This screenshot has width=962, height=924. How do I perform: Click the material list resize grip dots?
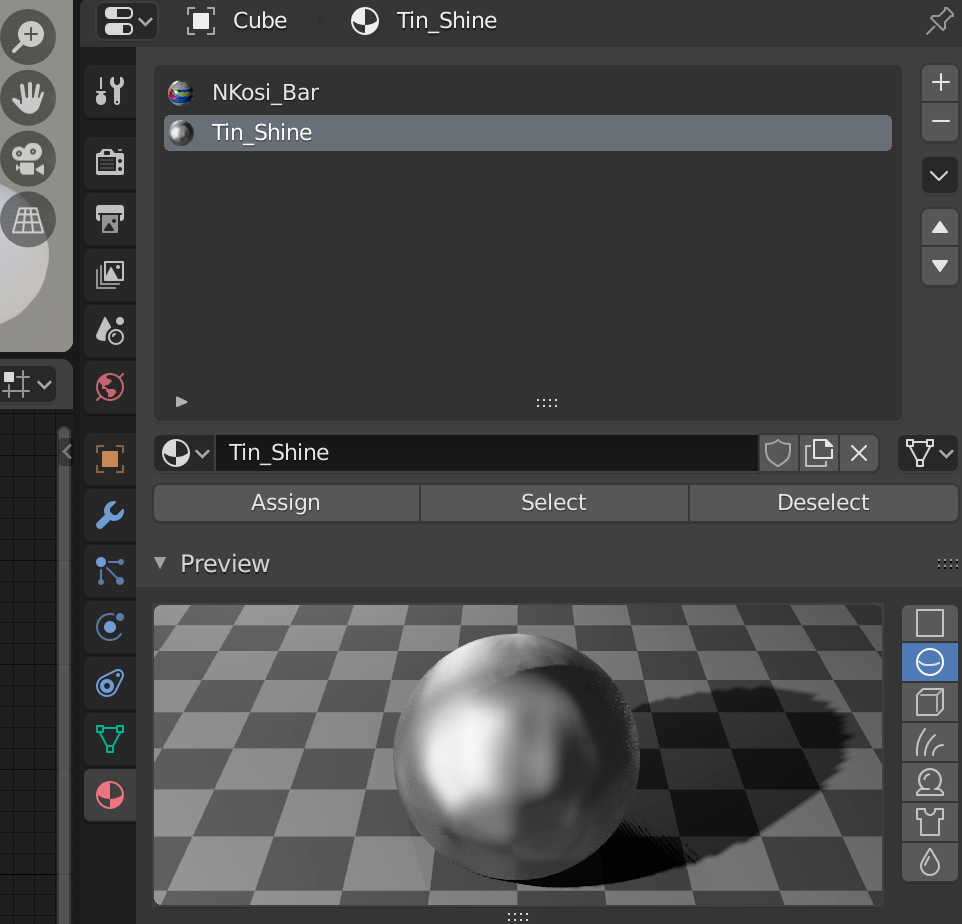coord(547,403)
